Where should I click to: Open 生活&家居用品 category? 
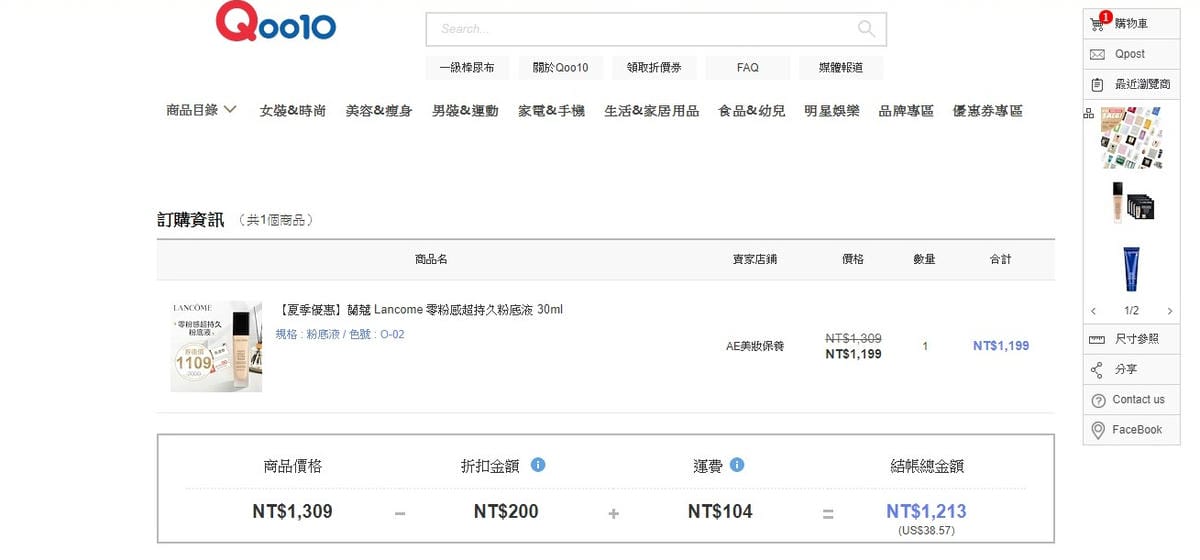652,111
